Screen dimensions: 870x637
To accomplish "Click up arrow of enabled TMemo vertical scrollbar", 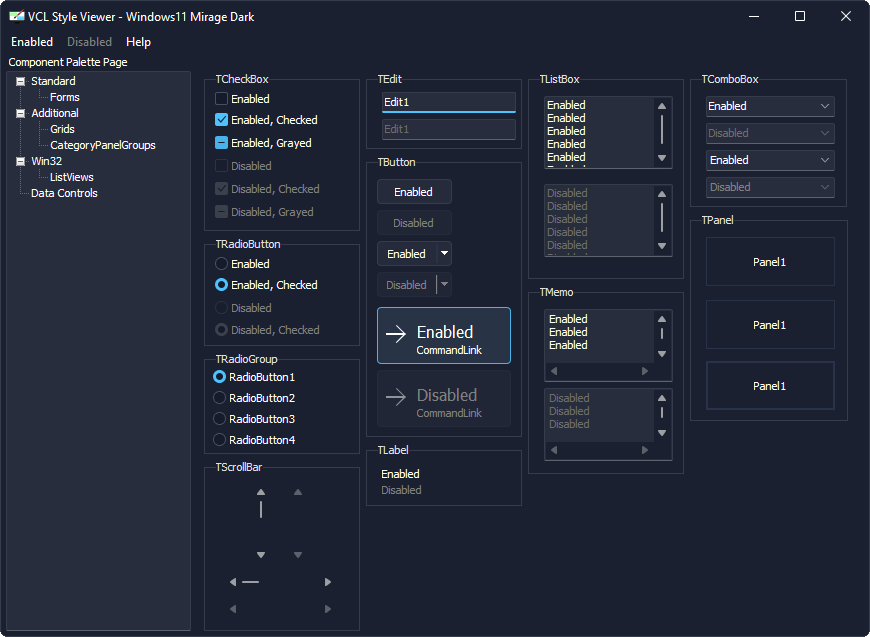I will (x=661, y=319).
